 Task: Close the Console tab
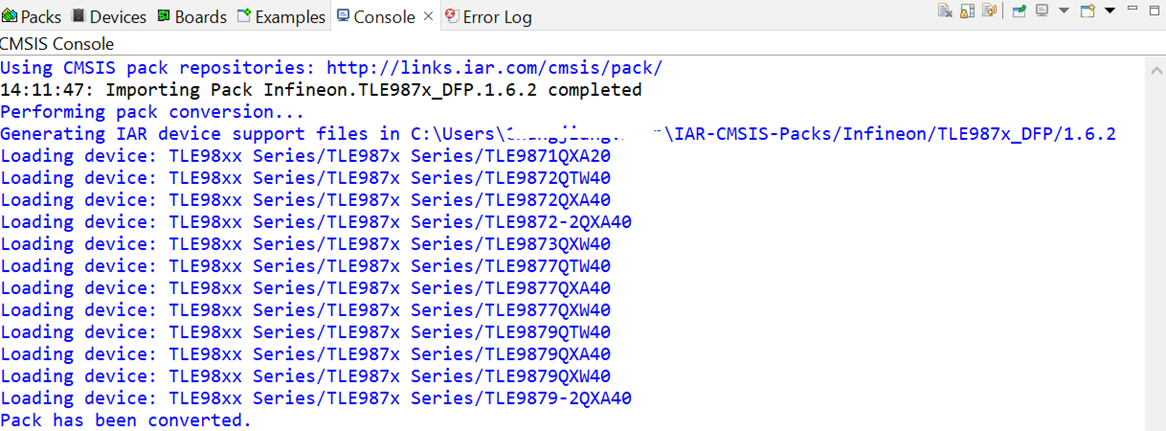pyautogui.click(x=428, y=17)
